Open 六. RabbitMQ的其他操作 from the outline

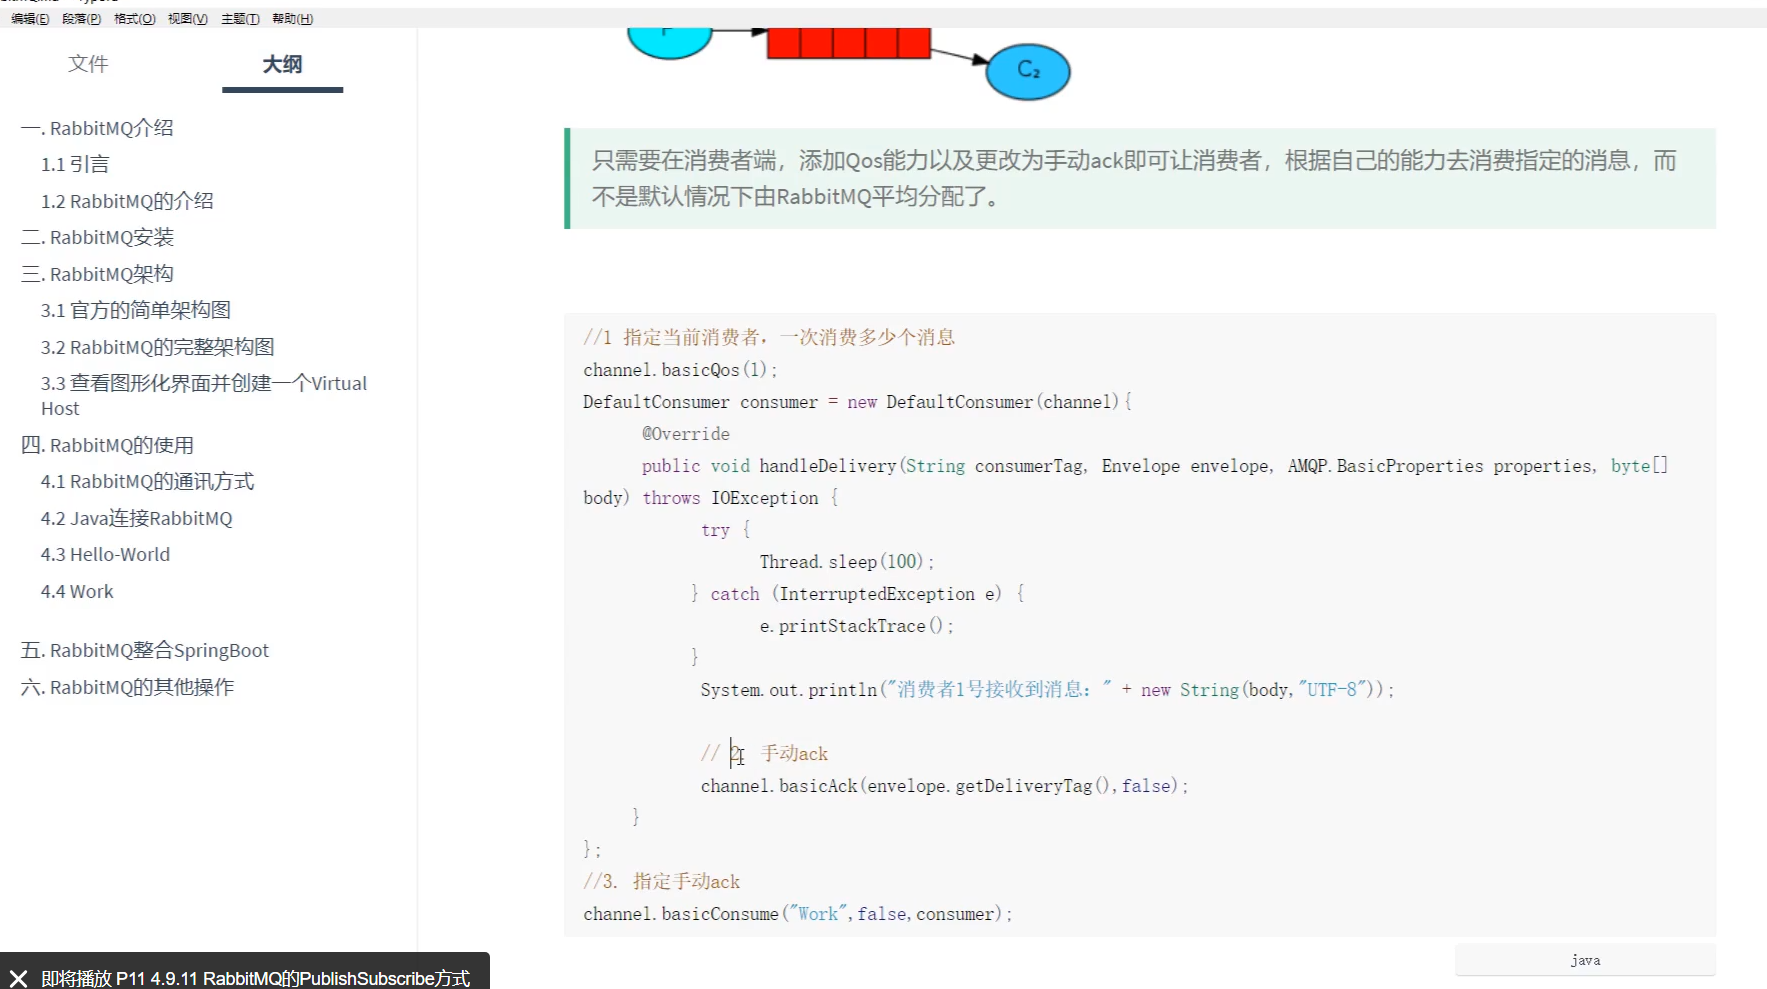coord(127,687)
